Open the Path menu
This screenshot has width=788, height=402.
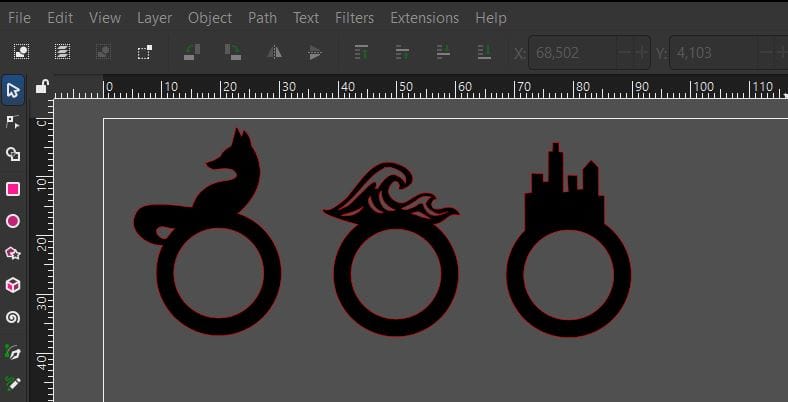point(262,18)
